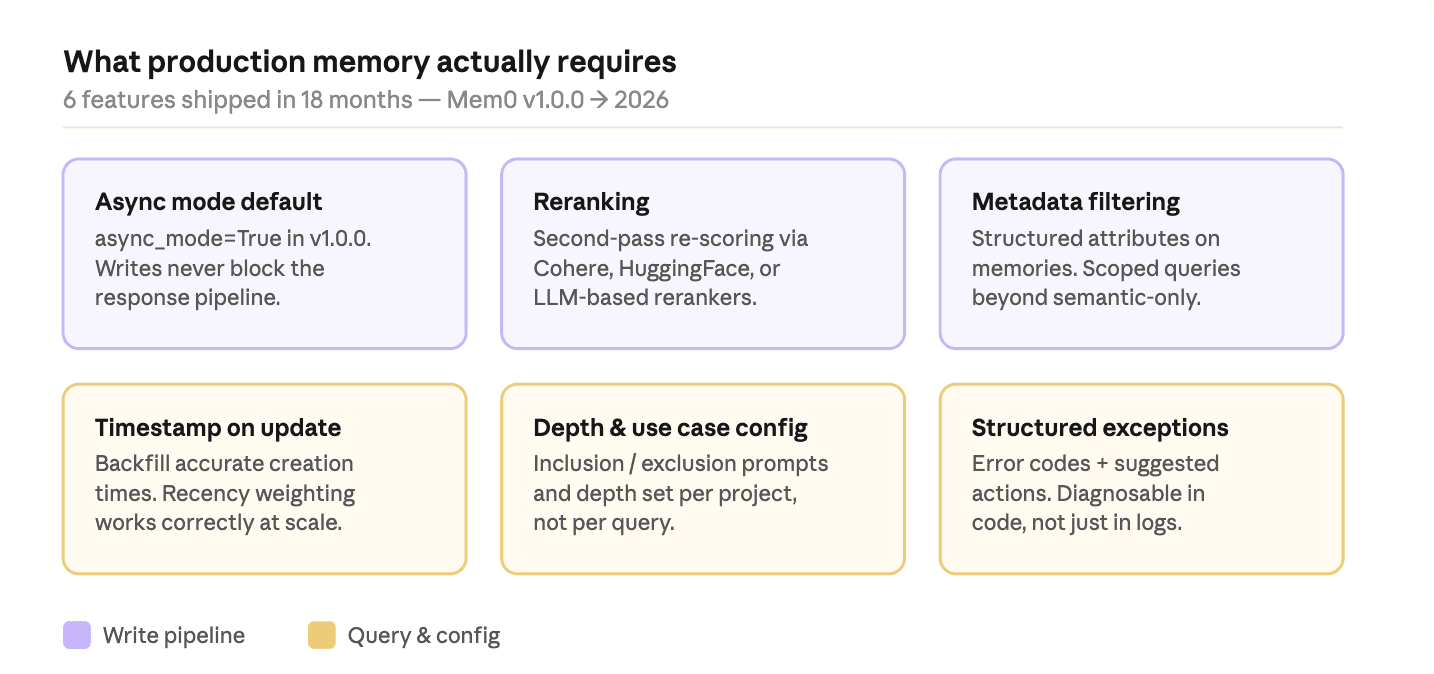
Task: Select the 'Metadata filtering' card title
Action: click(1076, 202)
